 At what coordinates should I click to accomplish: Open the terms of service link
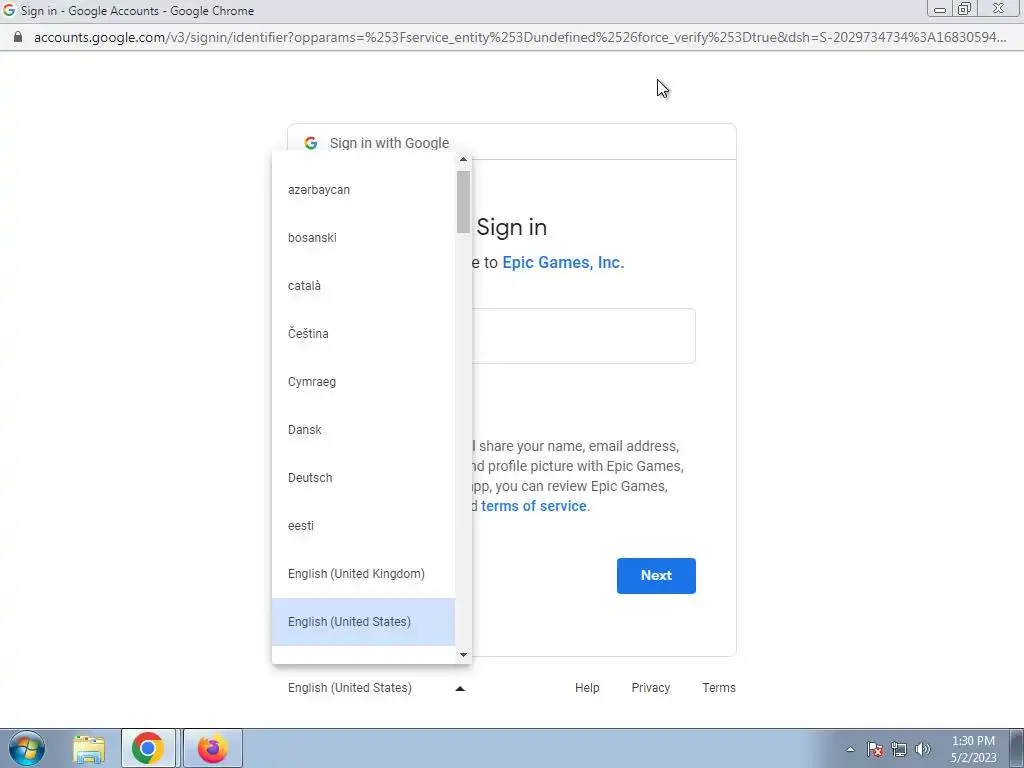[x=534, y=506]
